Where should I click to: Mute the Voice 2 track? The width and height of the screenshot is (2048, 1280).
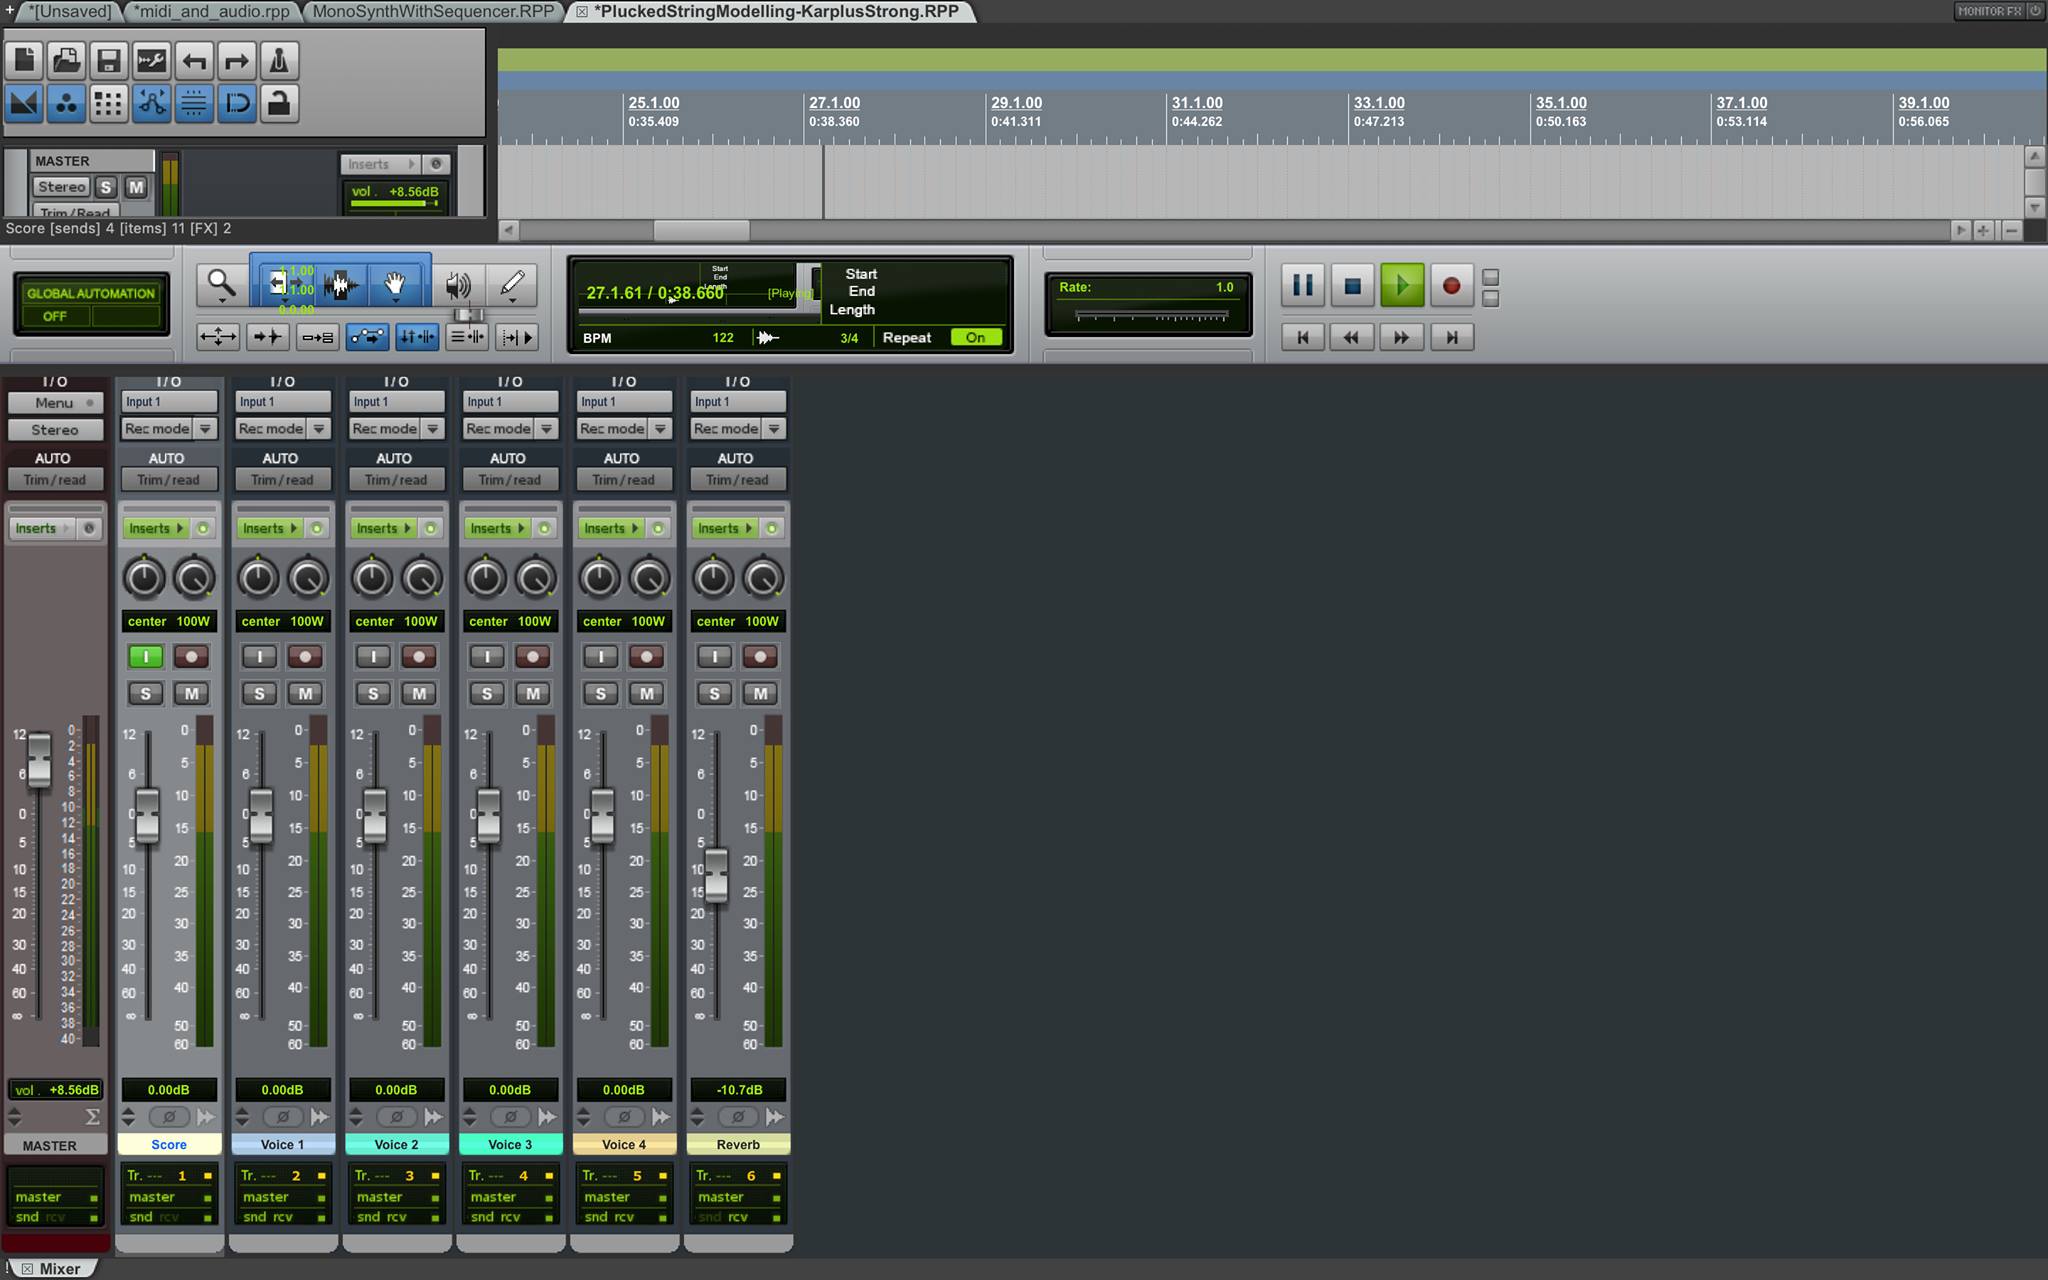click(x=419, y=693)
